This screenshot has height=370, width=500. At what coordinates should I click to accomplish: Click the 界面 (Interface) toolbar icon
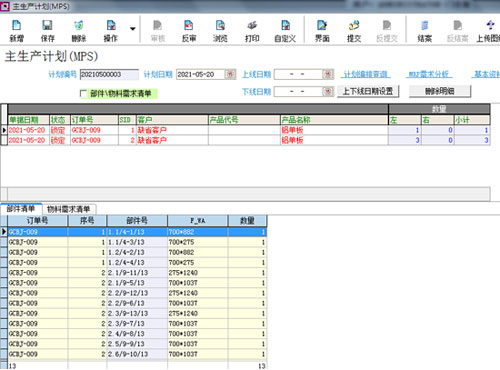(322, 31)
